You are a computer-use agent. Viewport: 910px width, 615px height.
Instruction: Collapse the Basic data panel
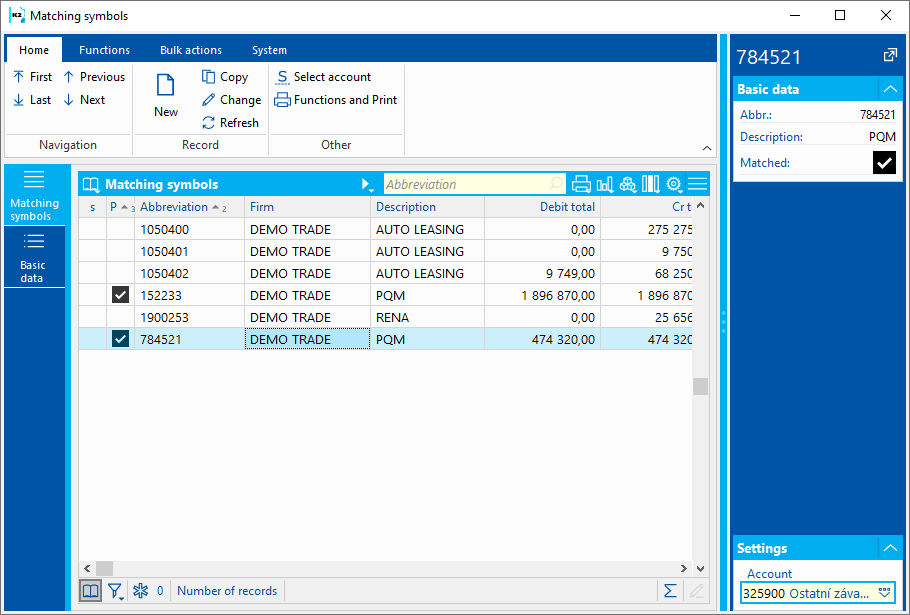pyautogui.click(x=890, y=89)
